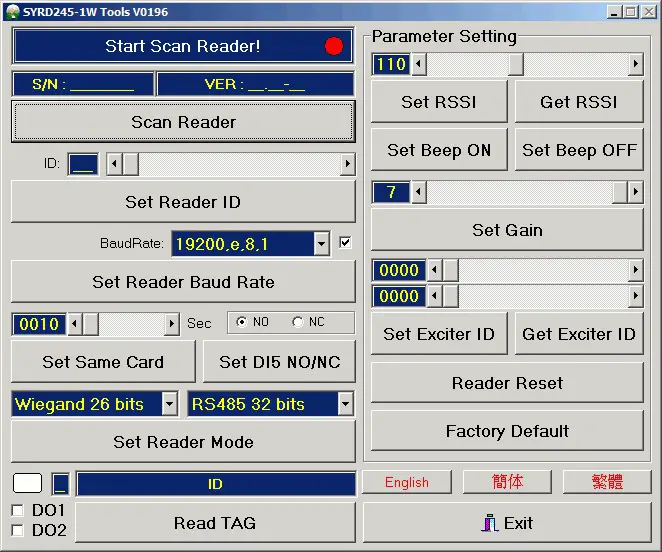This screenshot has width=662, height=552.
Task: Minimize the SYRD245-1W Tools window
Action: coord(614,12)
